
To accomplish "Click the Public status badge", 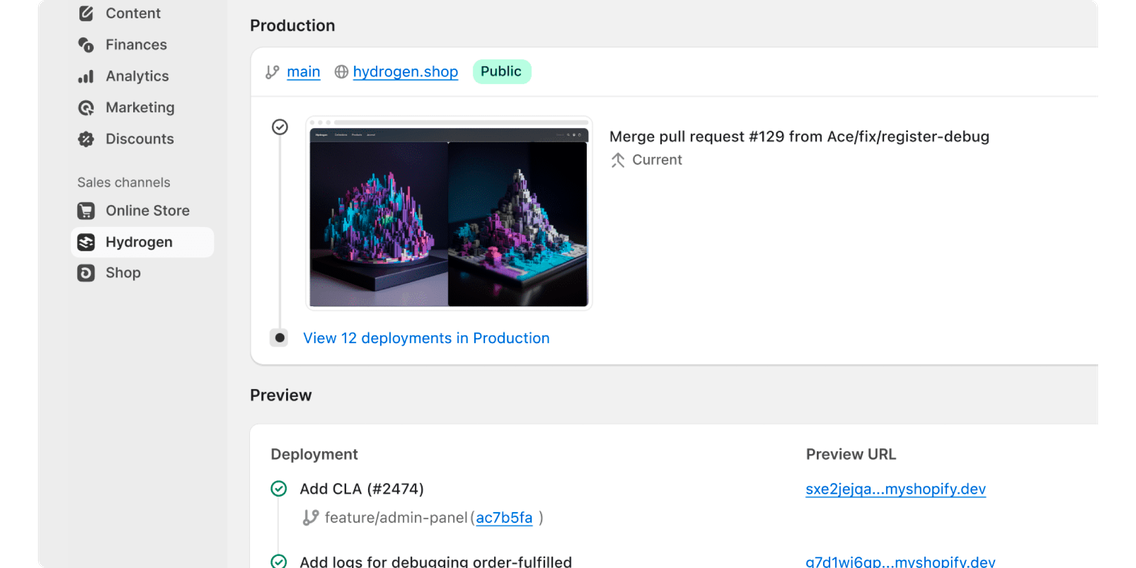I will (501, 72).
